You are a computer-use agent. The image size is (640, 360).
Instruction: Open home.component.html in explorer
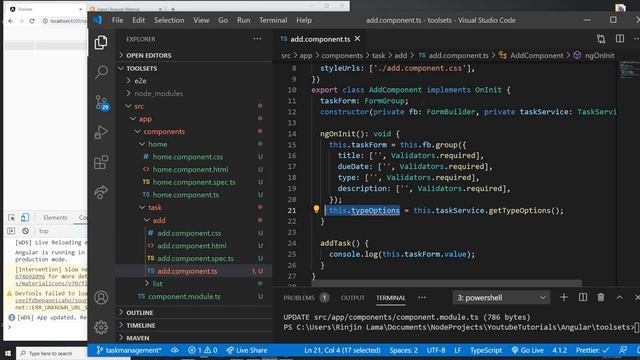pos(190,169)
